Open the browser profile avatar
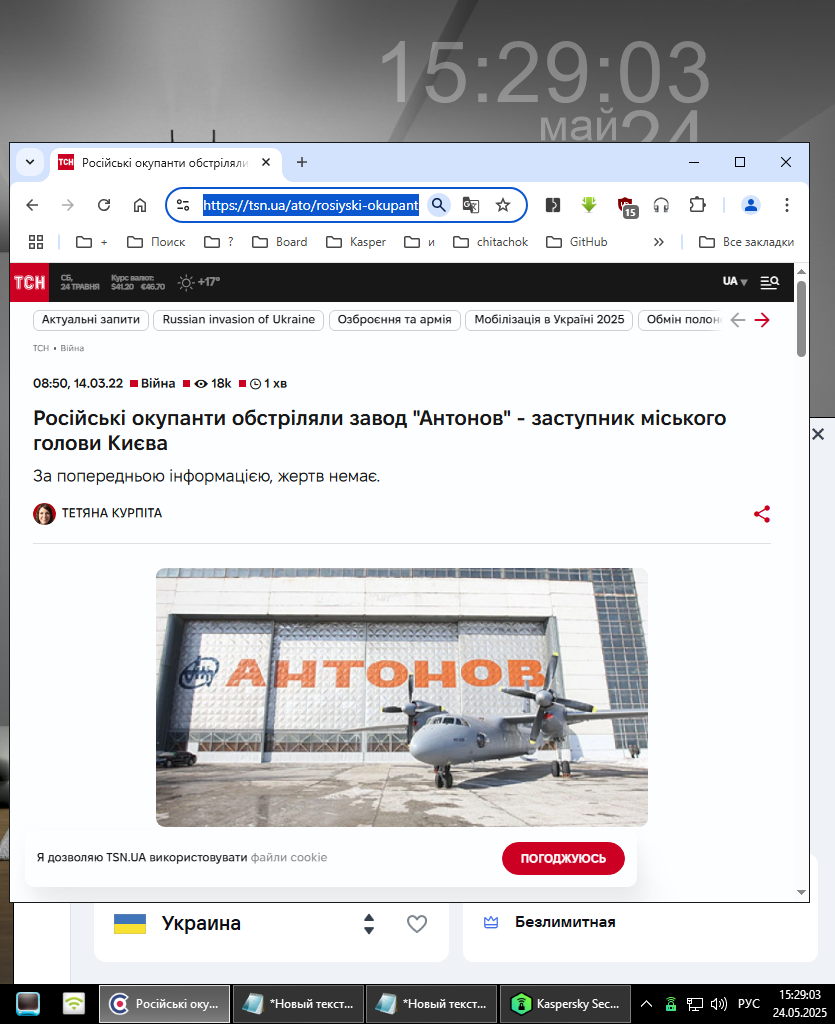This screenshot has width=835, height=1024. coord(751,205)
